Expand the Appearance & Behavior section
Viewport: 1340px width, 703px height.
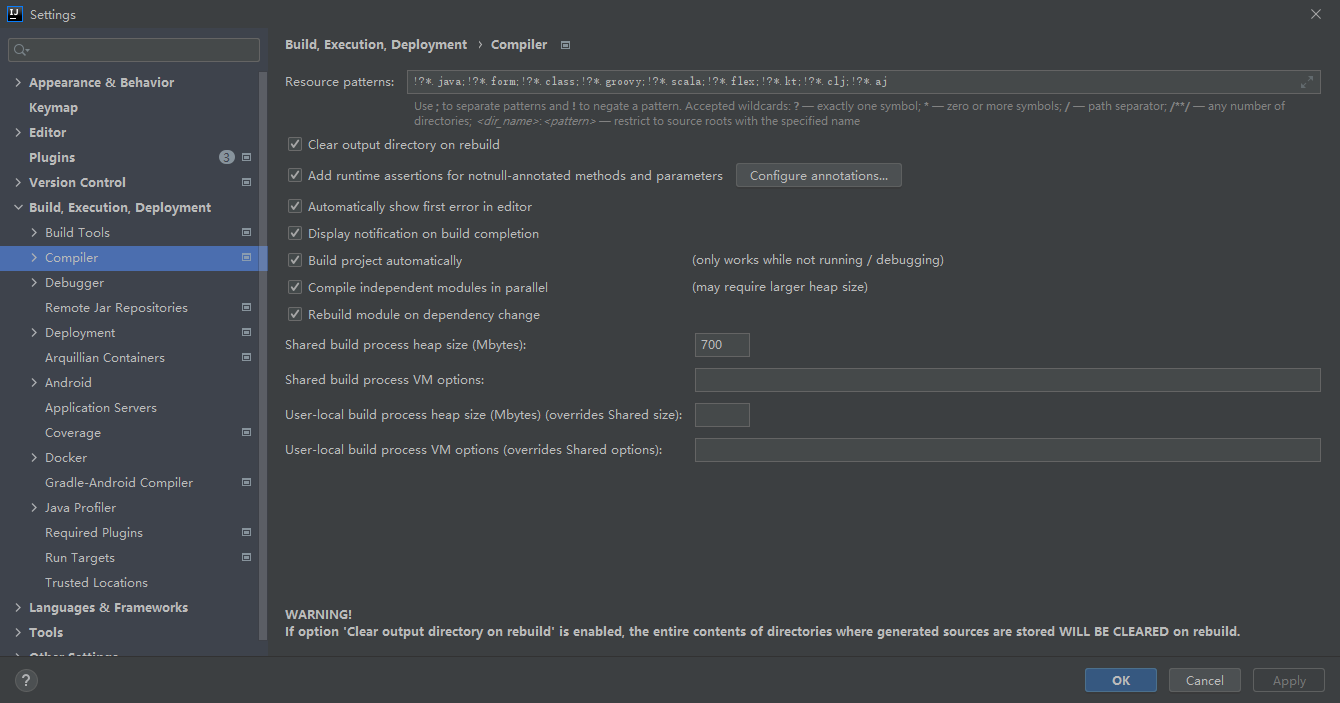(18, 83)
